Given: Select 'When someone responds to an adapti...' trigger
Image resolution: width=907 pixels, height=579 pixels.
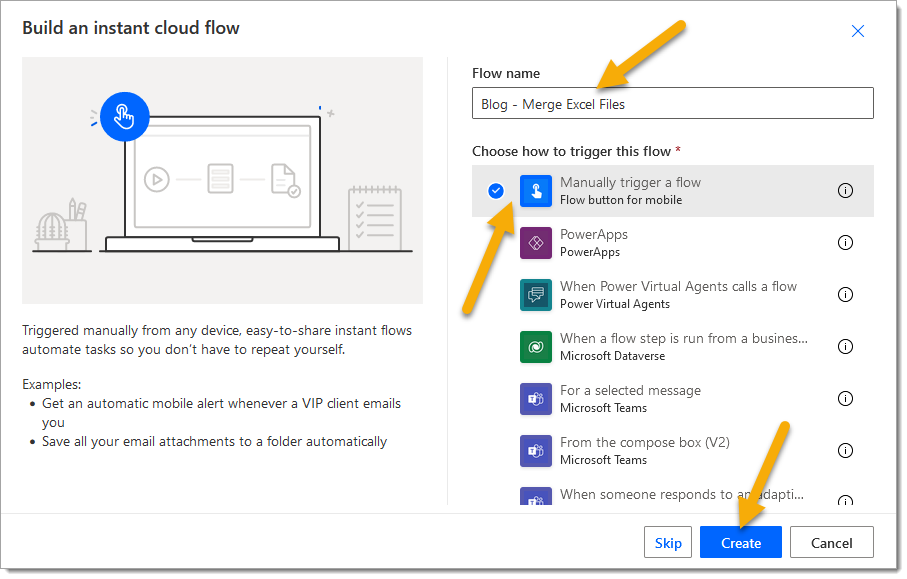Looking at the screenshot, I should (x=681, y=495).
